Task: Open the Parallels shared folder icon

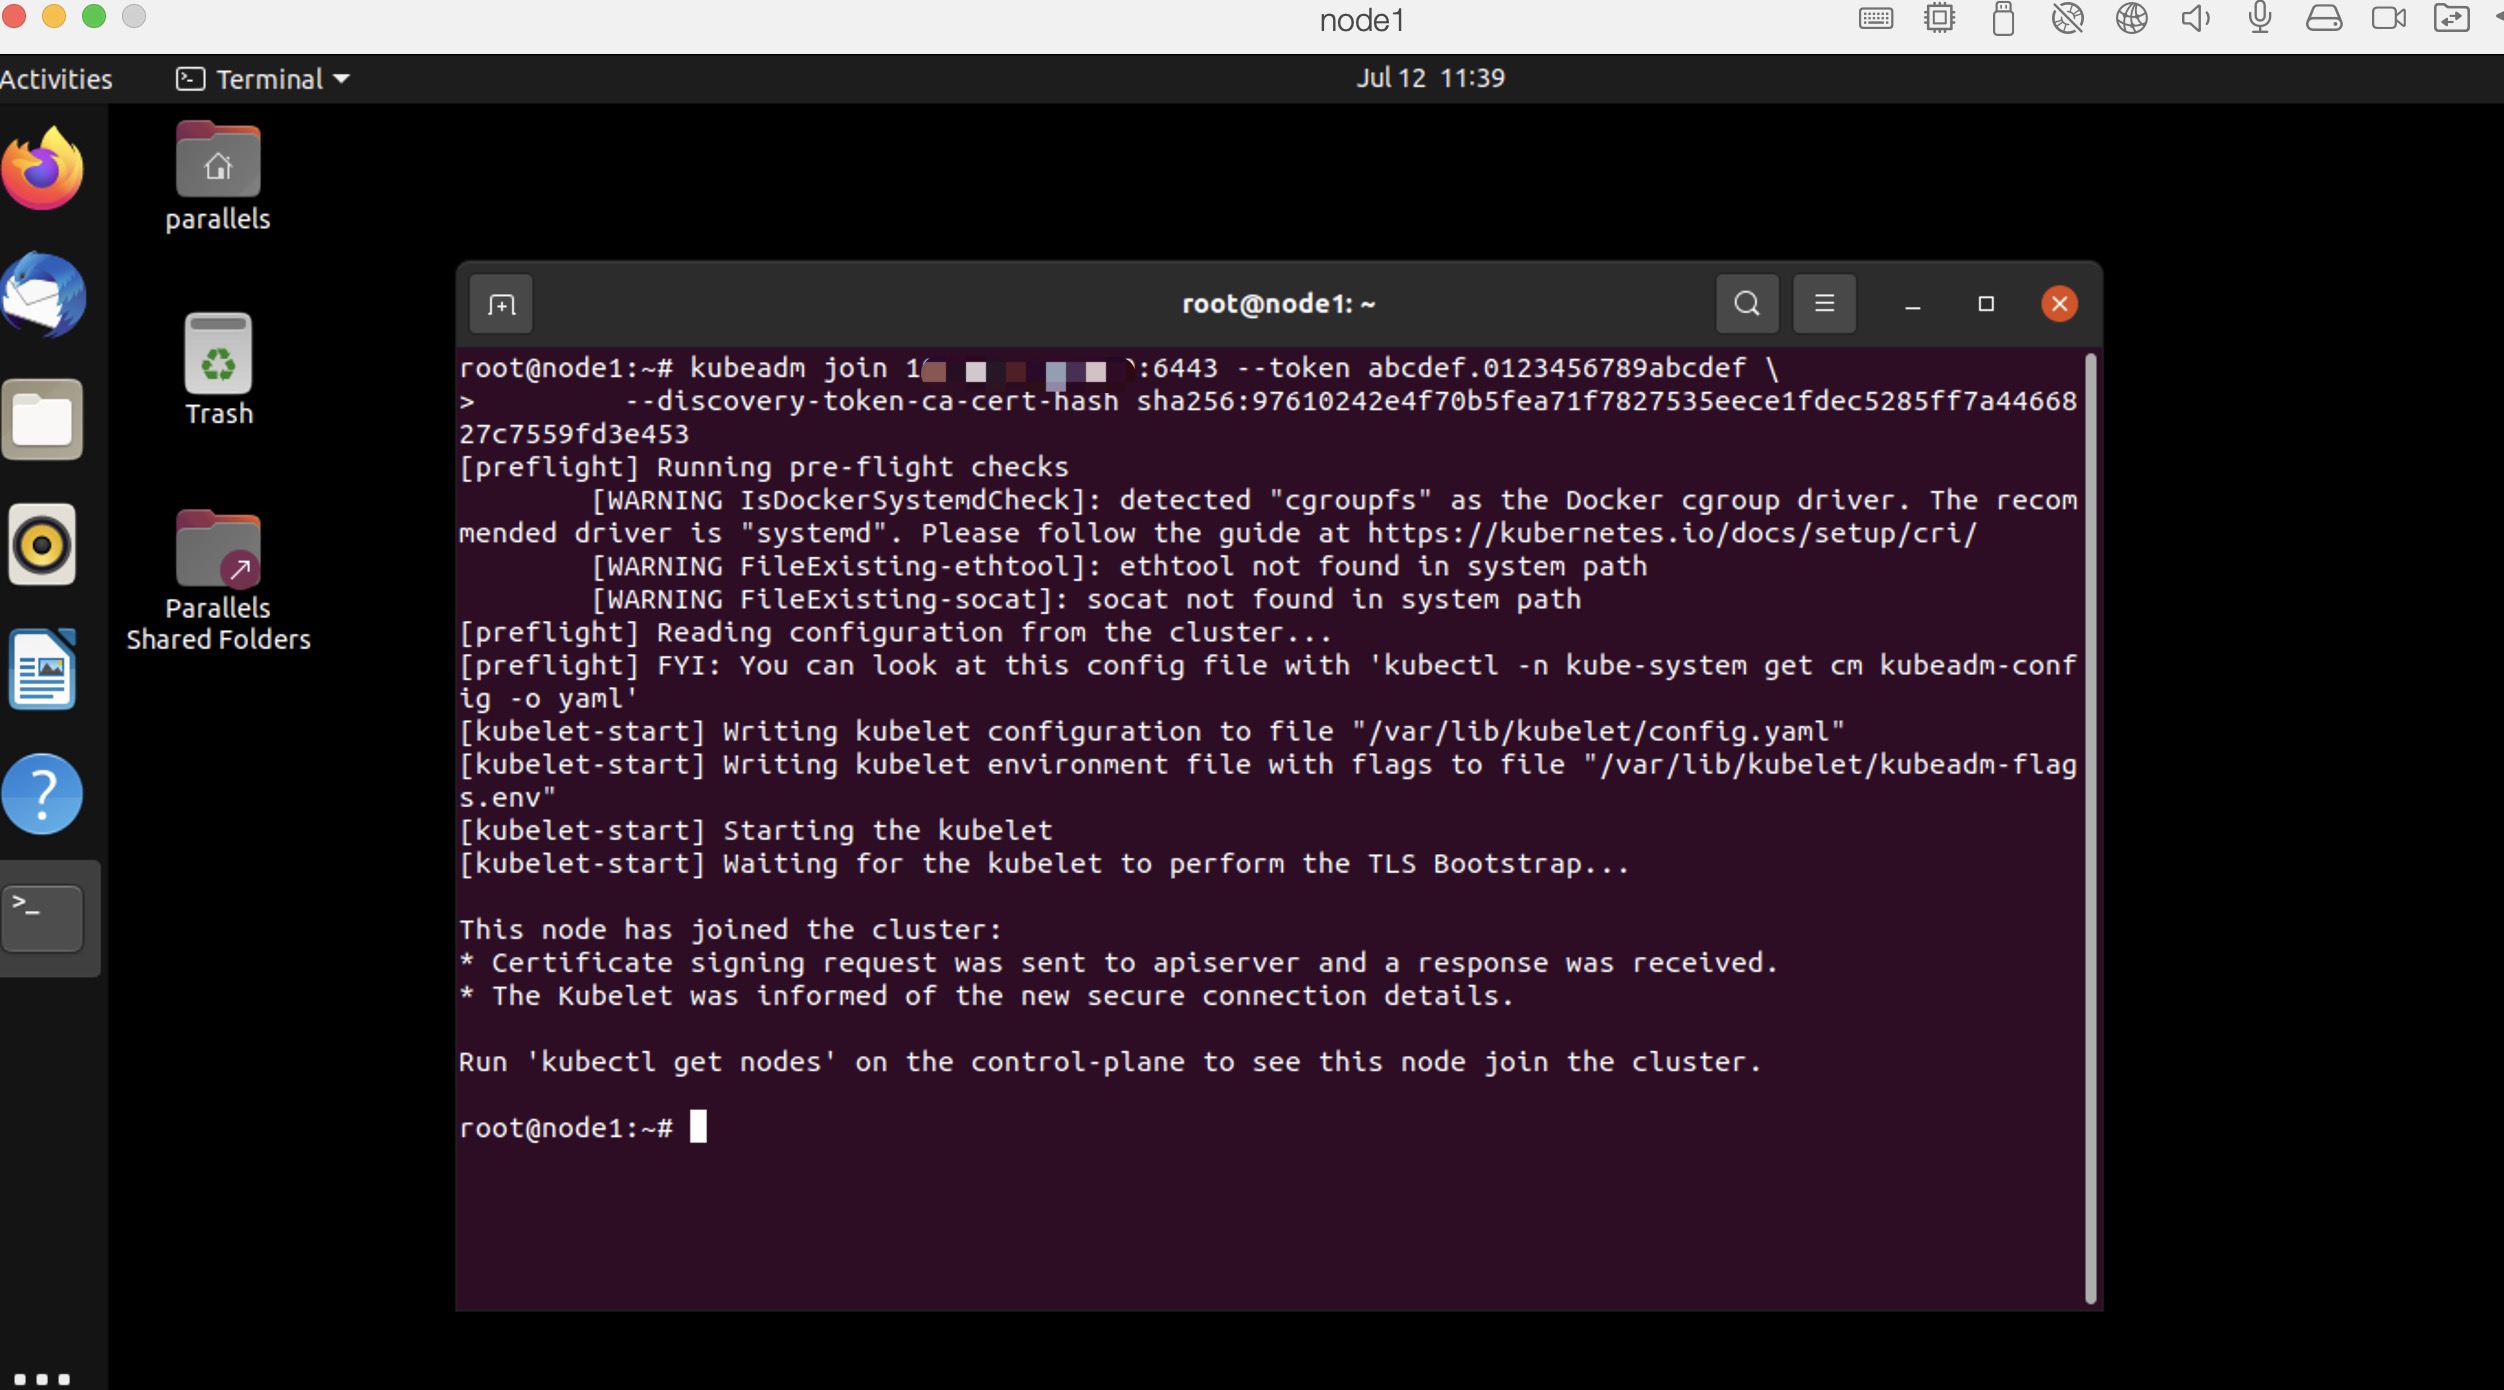Action: click(2452, 18)
